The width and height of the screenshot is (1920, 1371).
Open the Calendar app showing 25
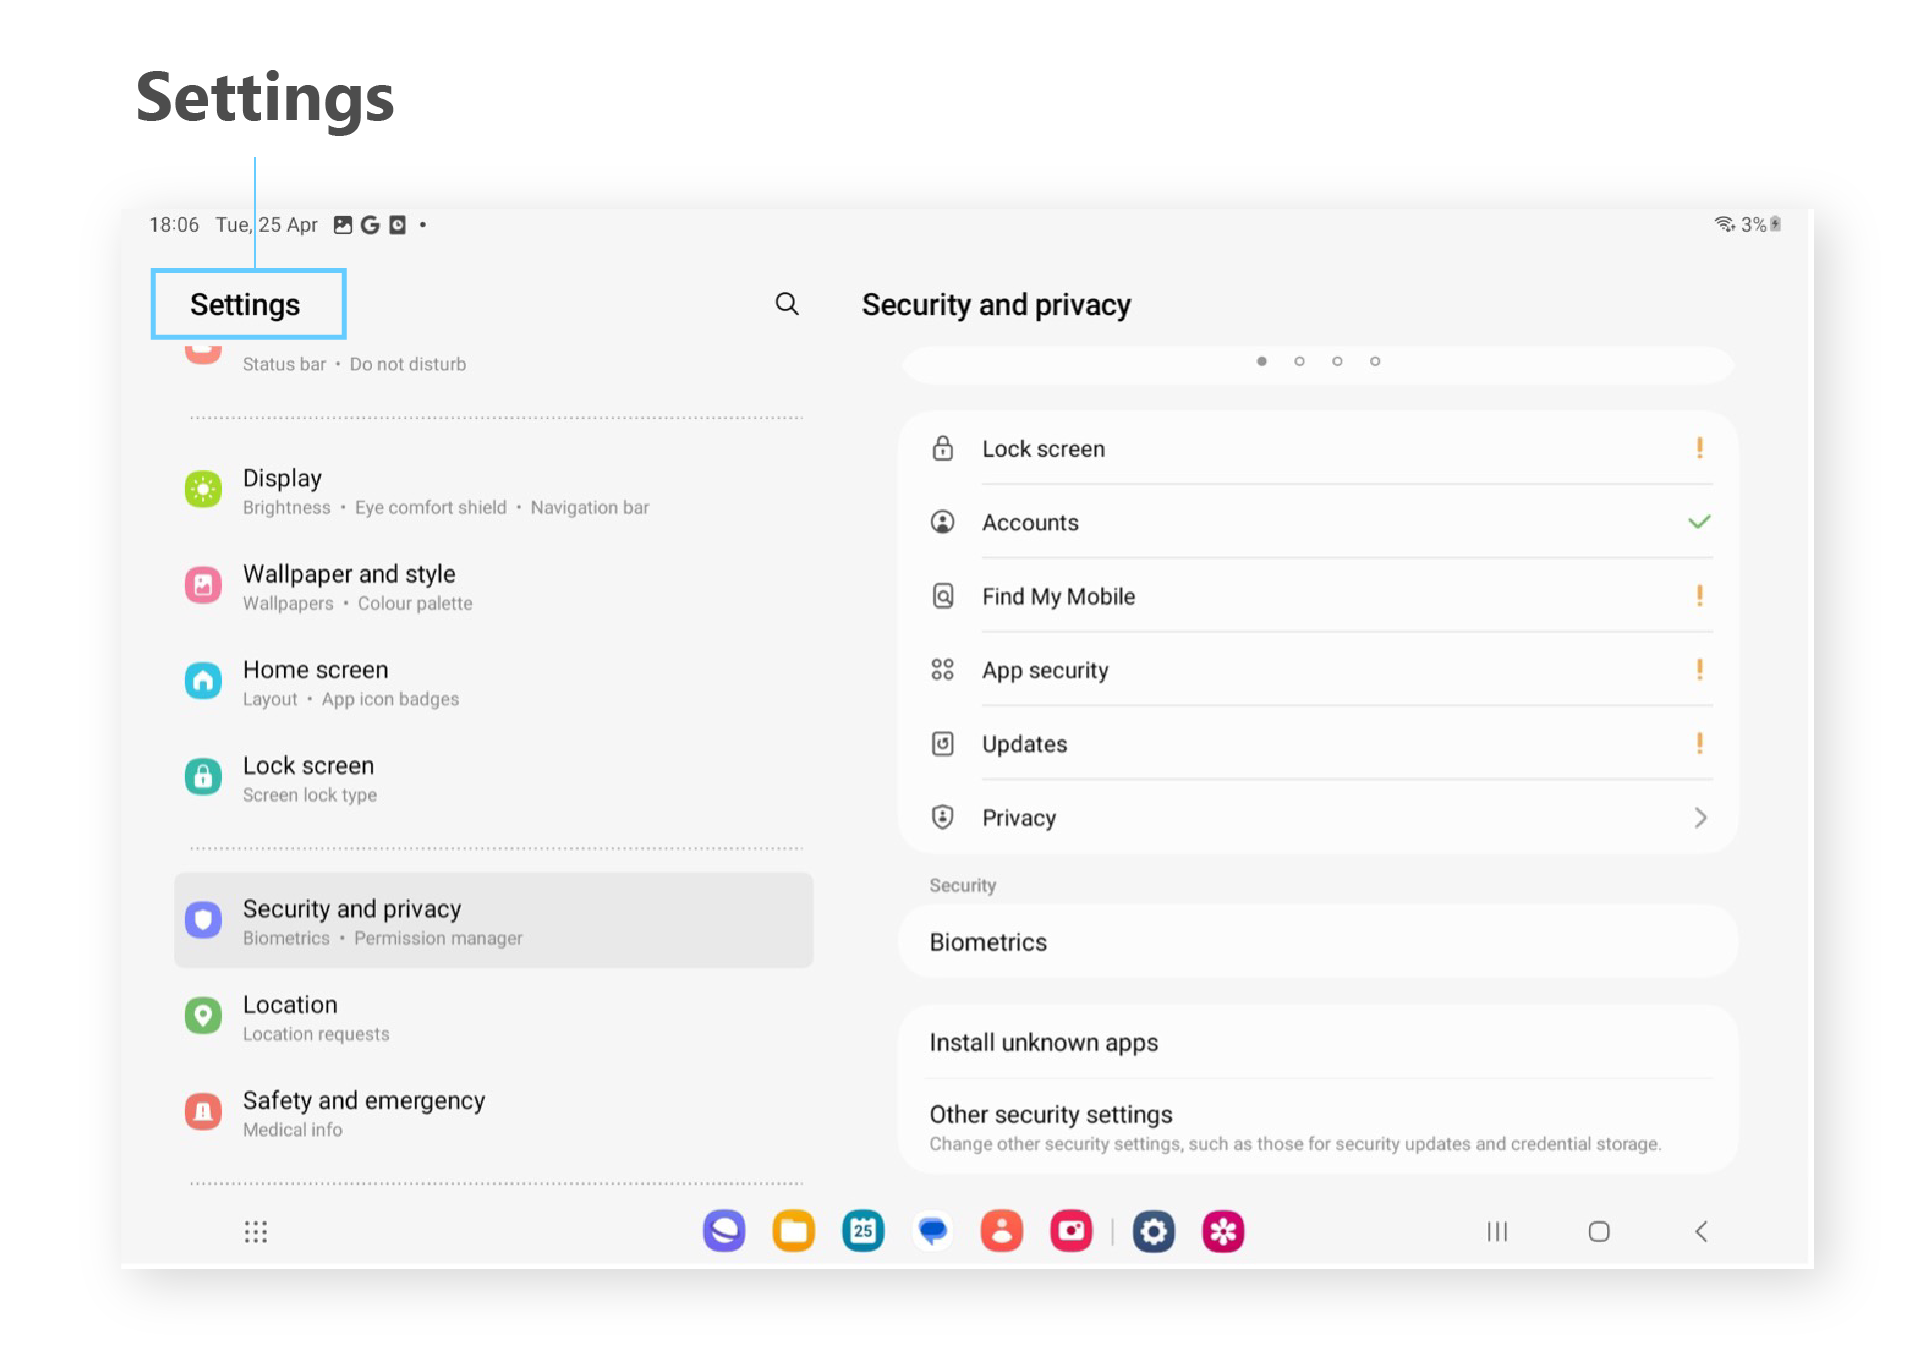tap(863, 1231)
